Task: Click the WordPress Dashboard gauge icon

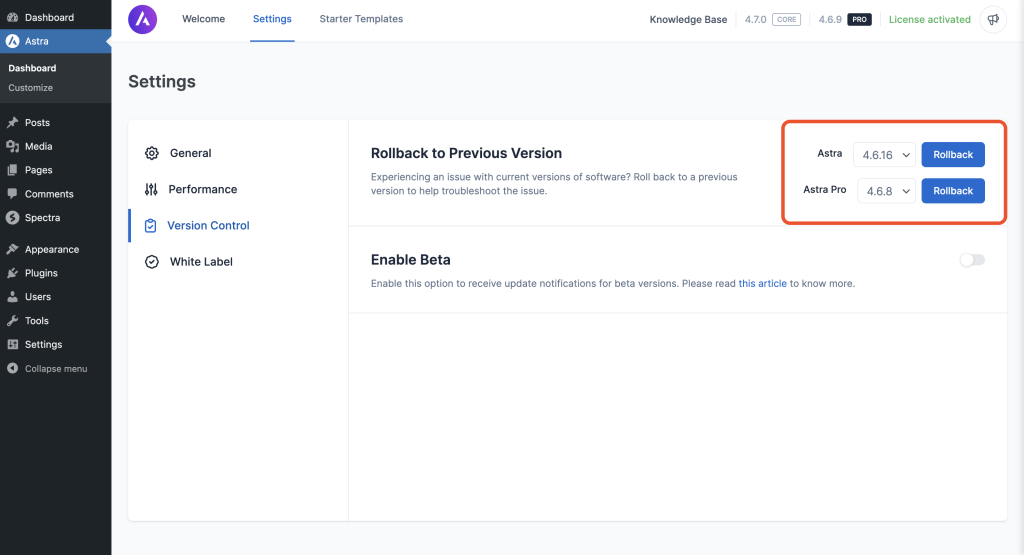Action: click(x=12, y=18)
